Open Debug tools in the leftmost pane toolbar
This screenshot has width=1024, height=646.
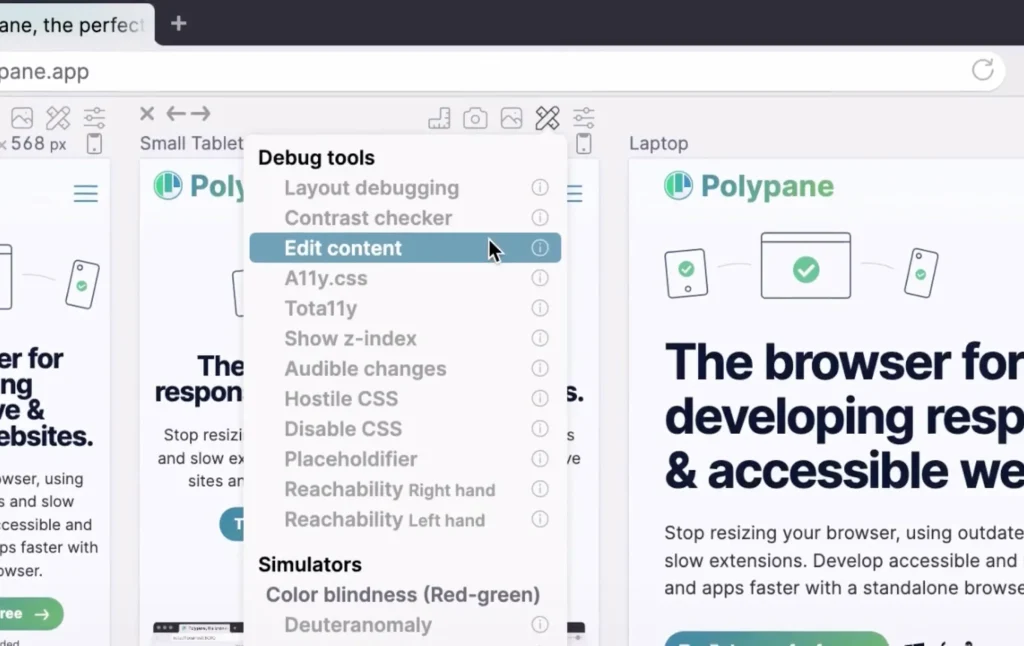tap(57, 117)
